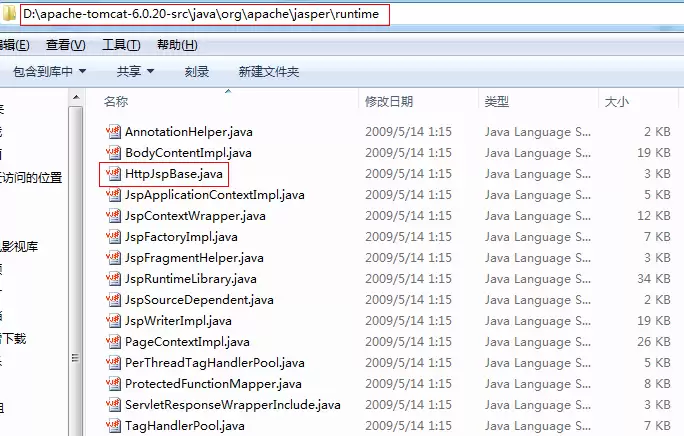
Task: Select the file name PerThreadTagHandlerPool.java
Action: [x=215, y=363]
